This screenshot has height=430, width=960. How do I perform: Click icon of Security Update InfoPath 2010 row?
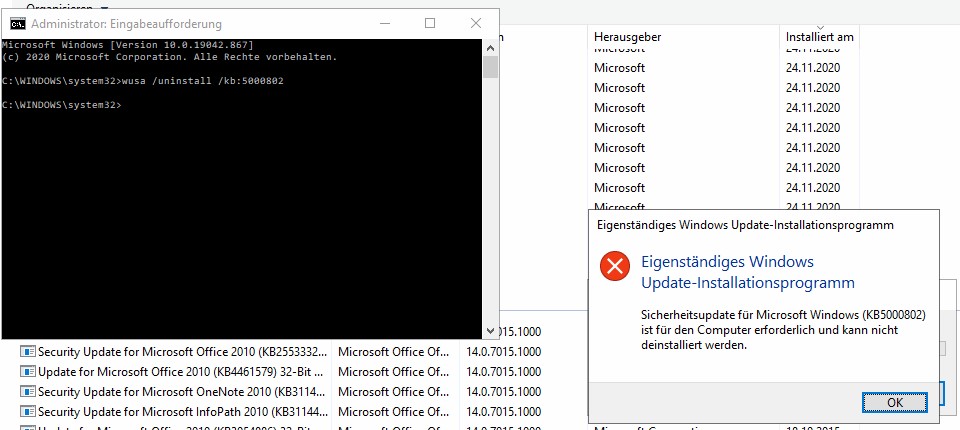(28, 412)
